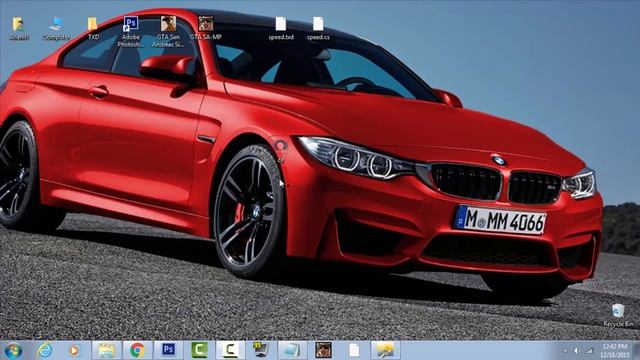The width and height of the screenshot is (640, 360).
Task: Open Google Chrome from taskbar
Action: (138, 350)
